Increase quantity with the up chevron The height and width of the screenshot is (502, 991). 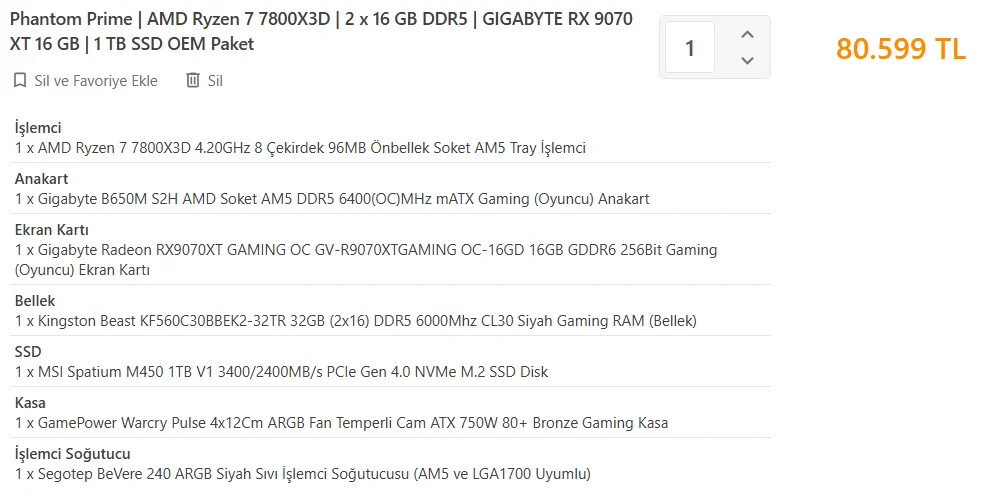[746, 35]
